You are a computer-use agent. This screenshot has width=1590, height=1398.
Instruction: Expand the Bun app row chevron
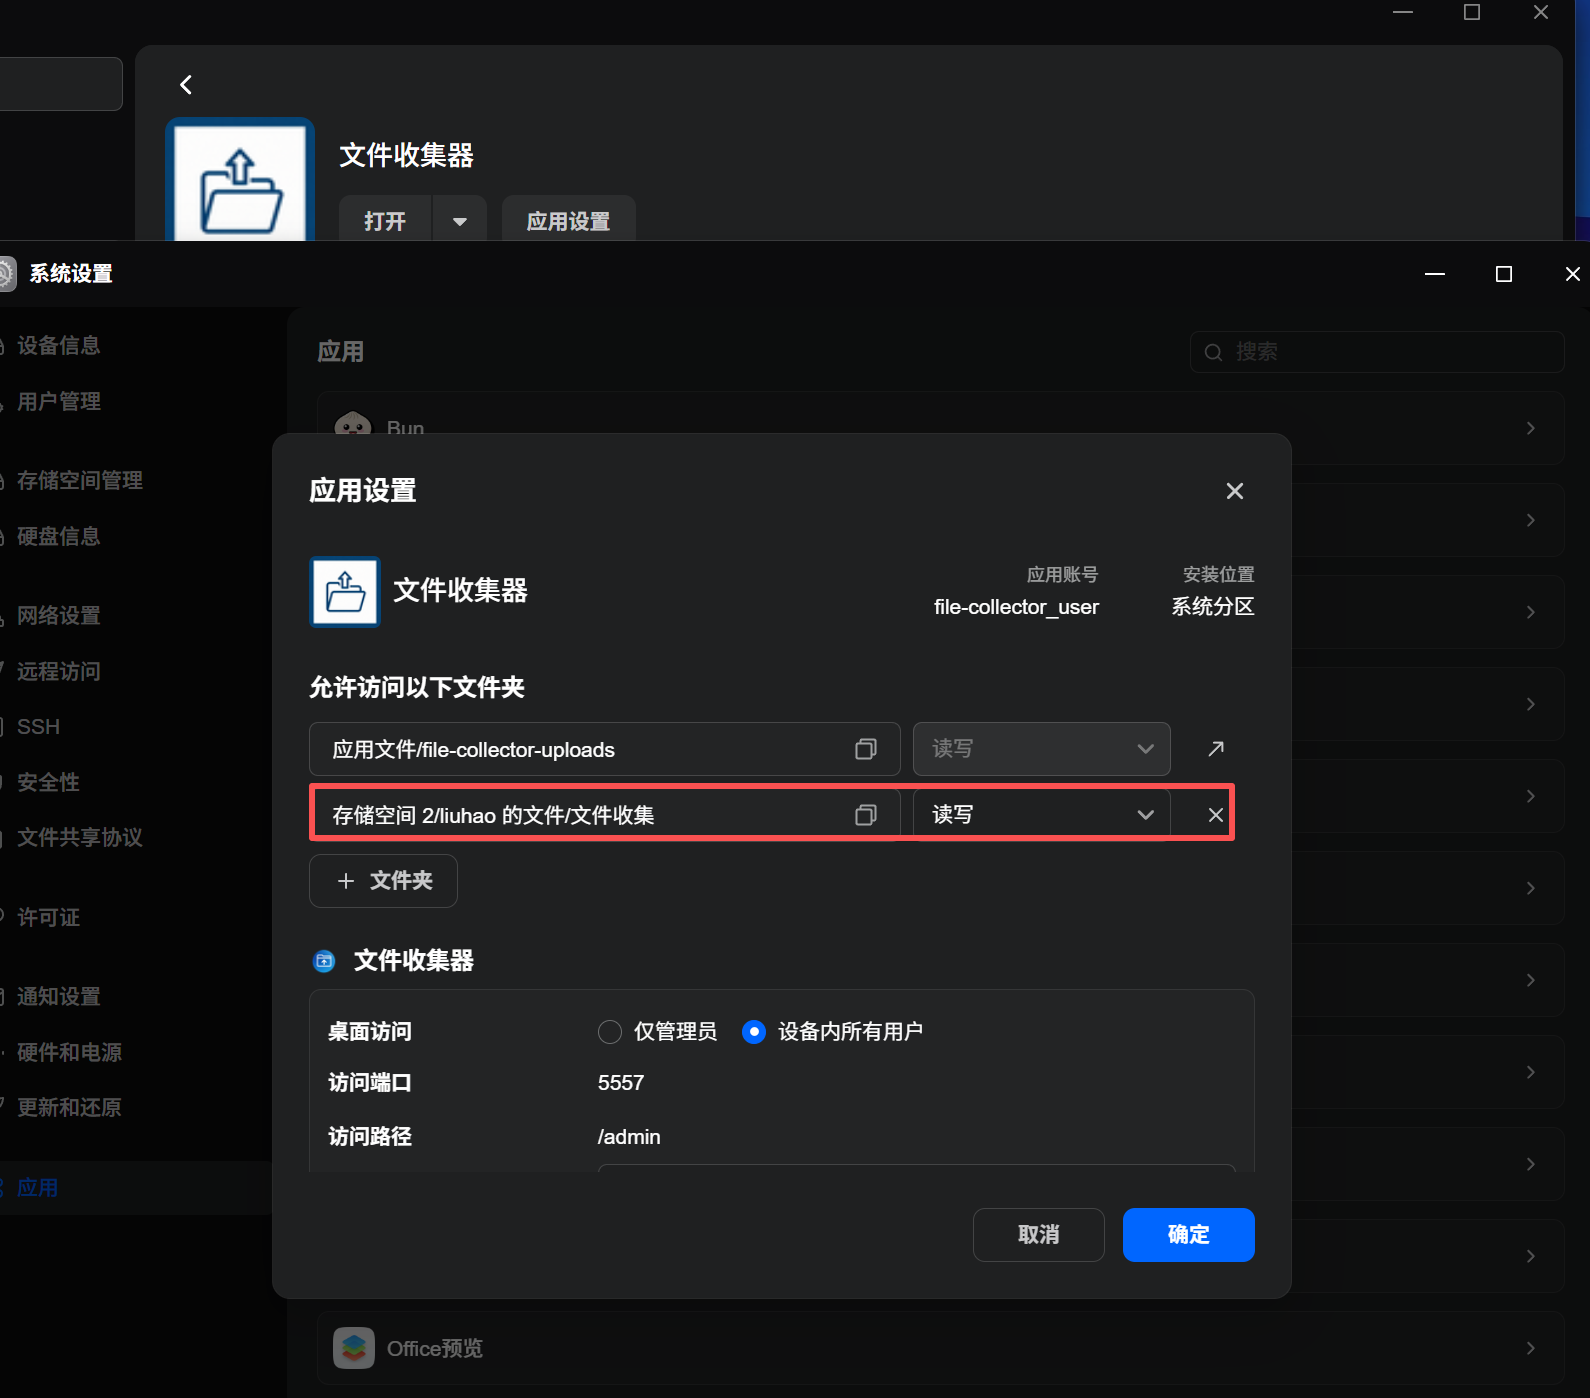pos(1530,428)
